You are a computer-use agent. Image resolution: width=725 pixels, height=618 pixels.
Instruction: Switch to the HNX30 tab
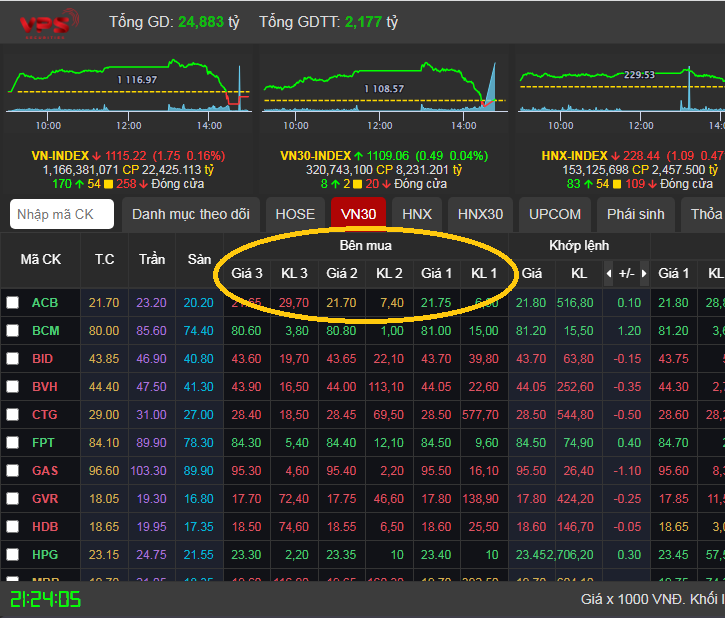point(480,214)
